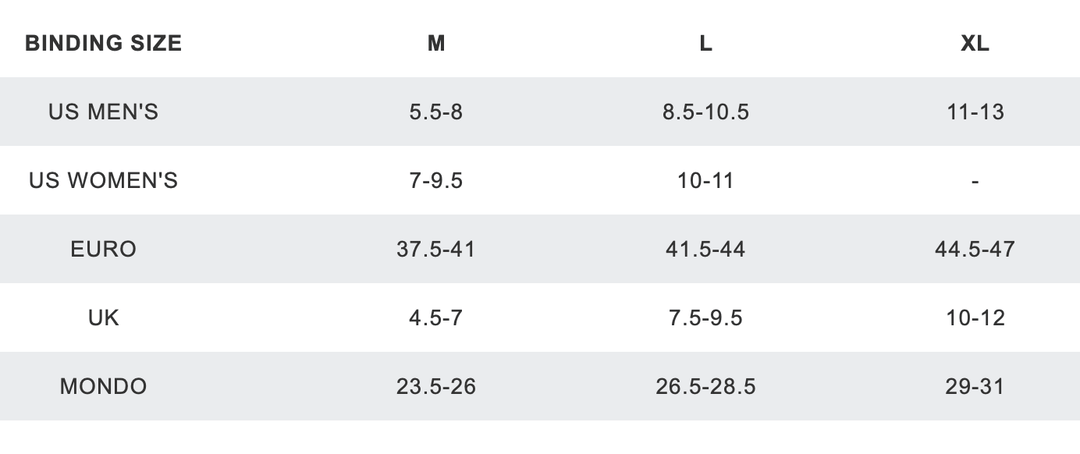Click the US MEN'S row label
The height and width of the screenshot is (454, 1080).
point(103,112)
